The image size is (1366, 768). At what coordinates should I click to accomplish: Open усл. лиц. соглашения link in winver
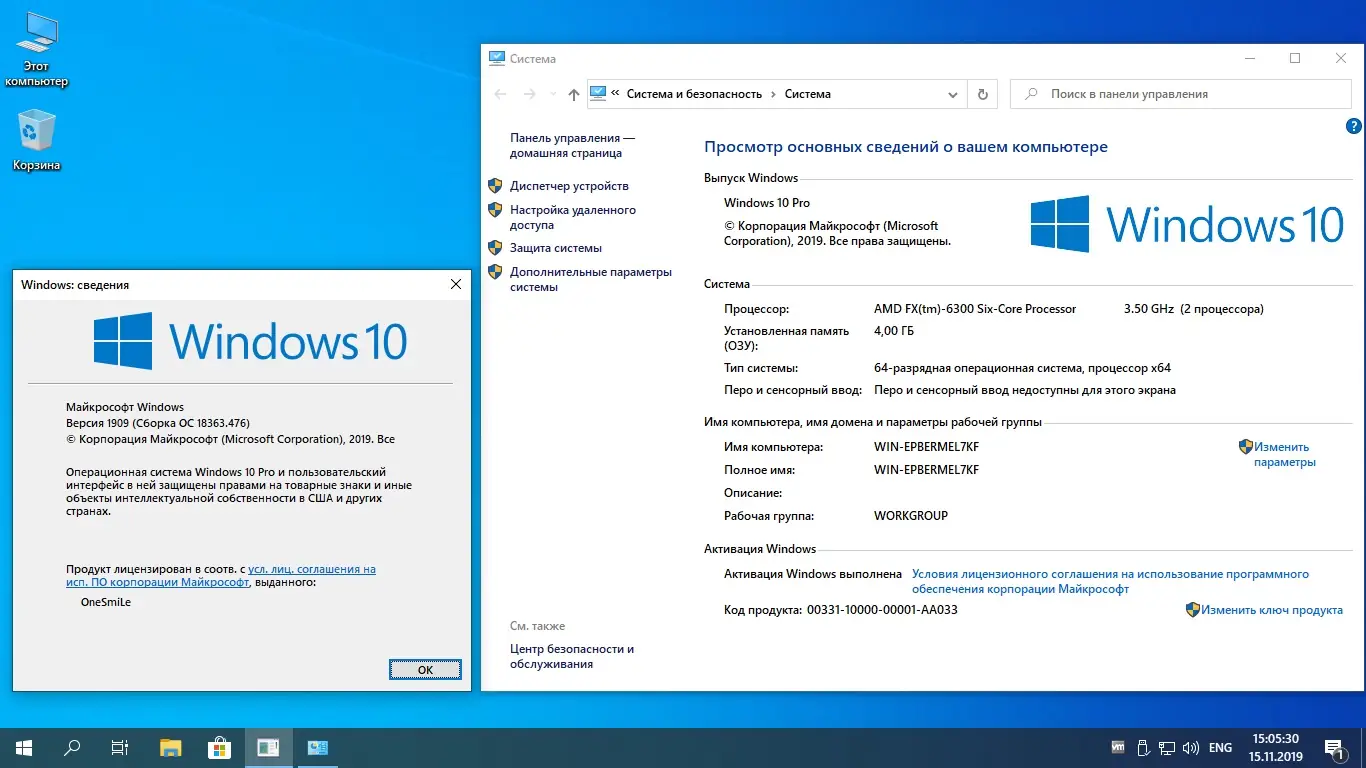(x=221, y=575)
